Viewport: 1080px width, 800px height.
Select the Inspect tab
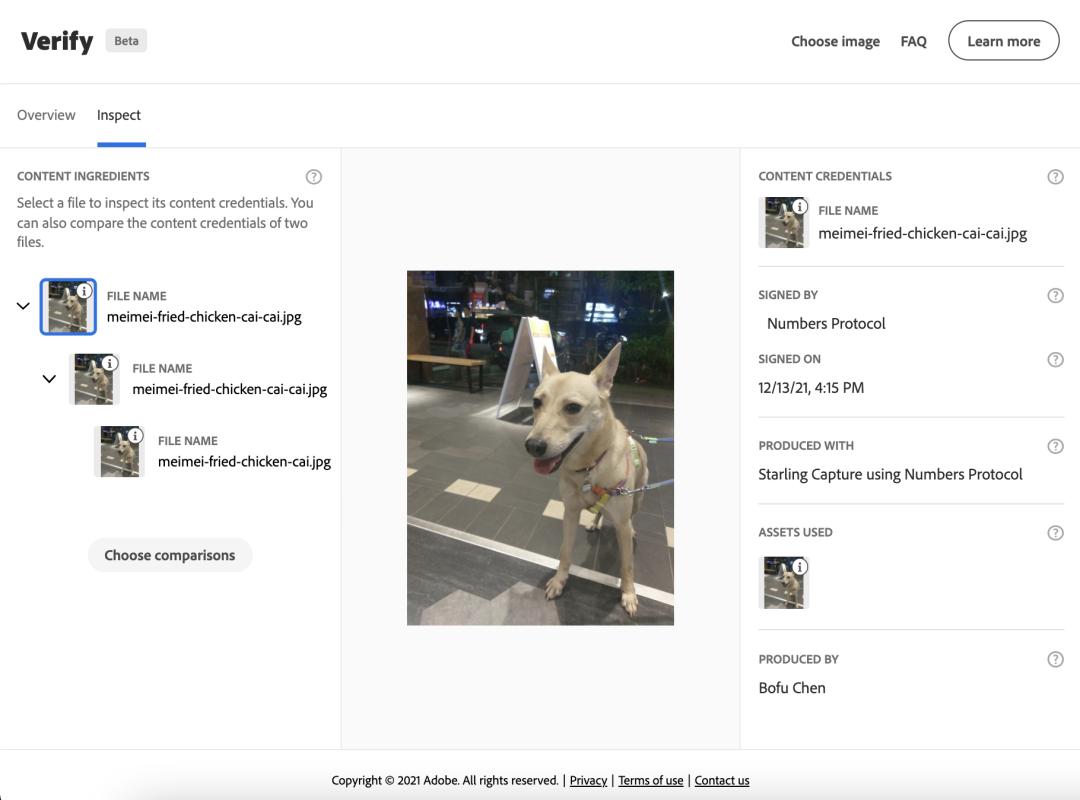click(119, 115)
